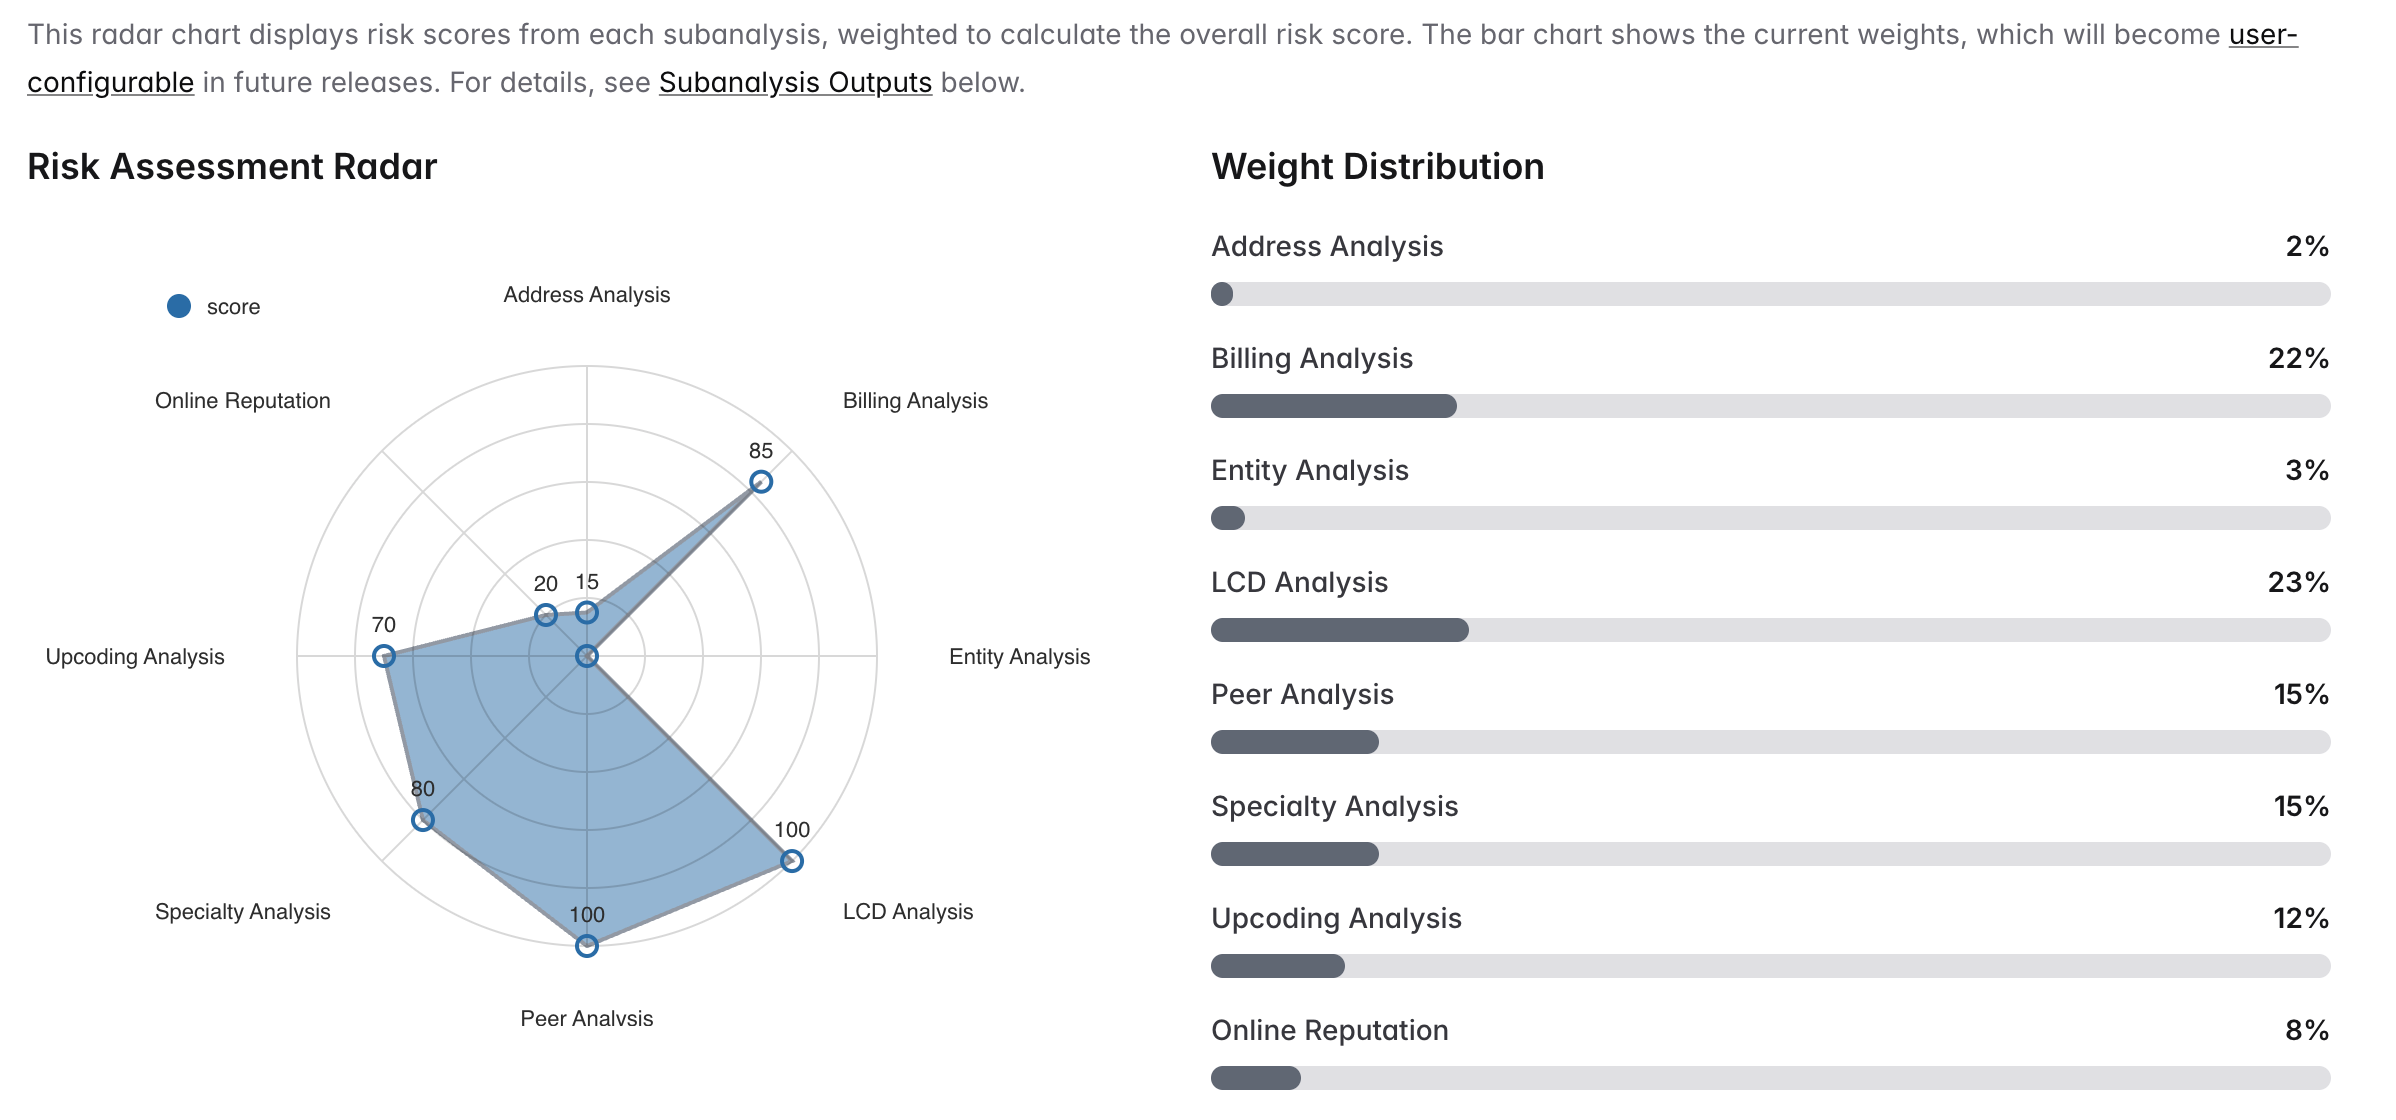Screen dimensions: 2396x1120
Task: Toggle the score legend marker
Action: [179, 306]
